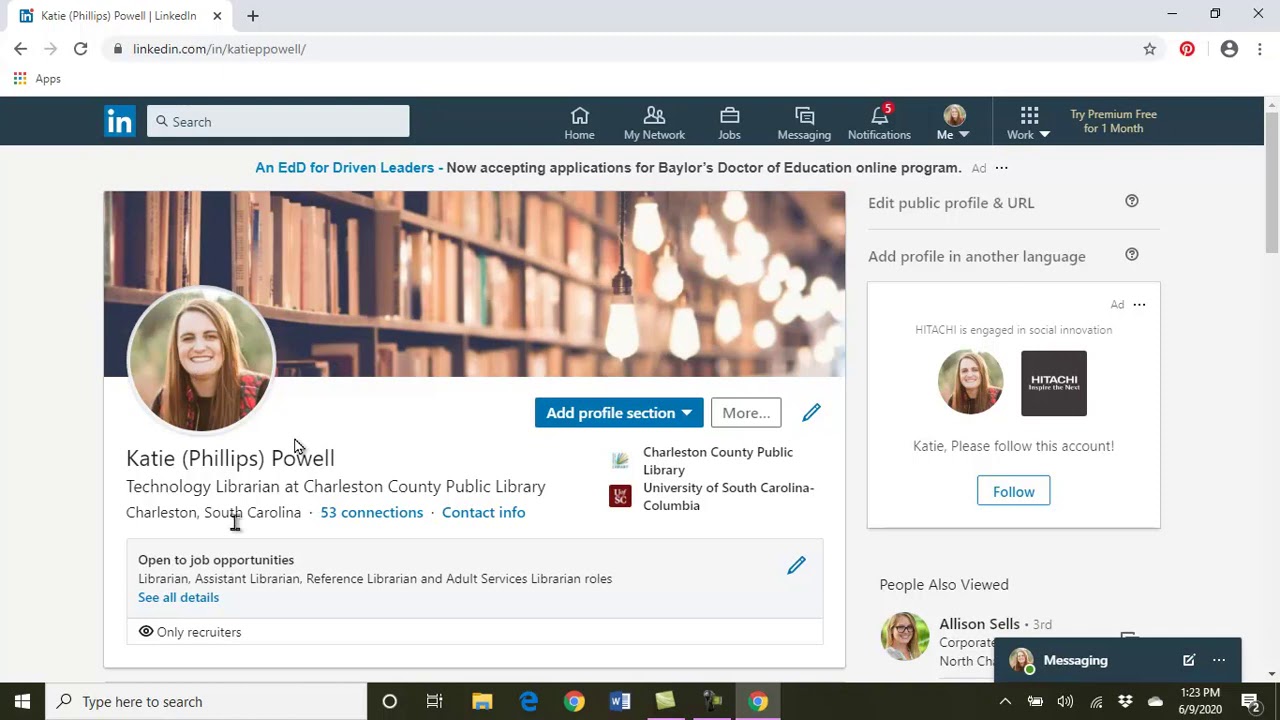The image size is (1280, 720).
Task: Open the Jobs briefcase icon
Action: (729, 123)
